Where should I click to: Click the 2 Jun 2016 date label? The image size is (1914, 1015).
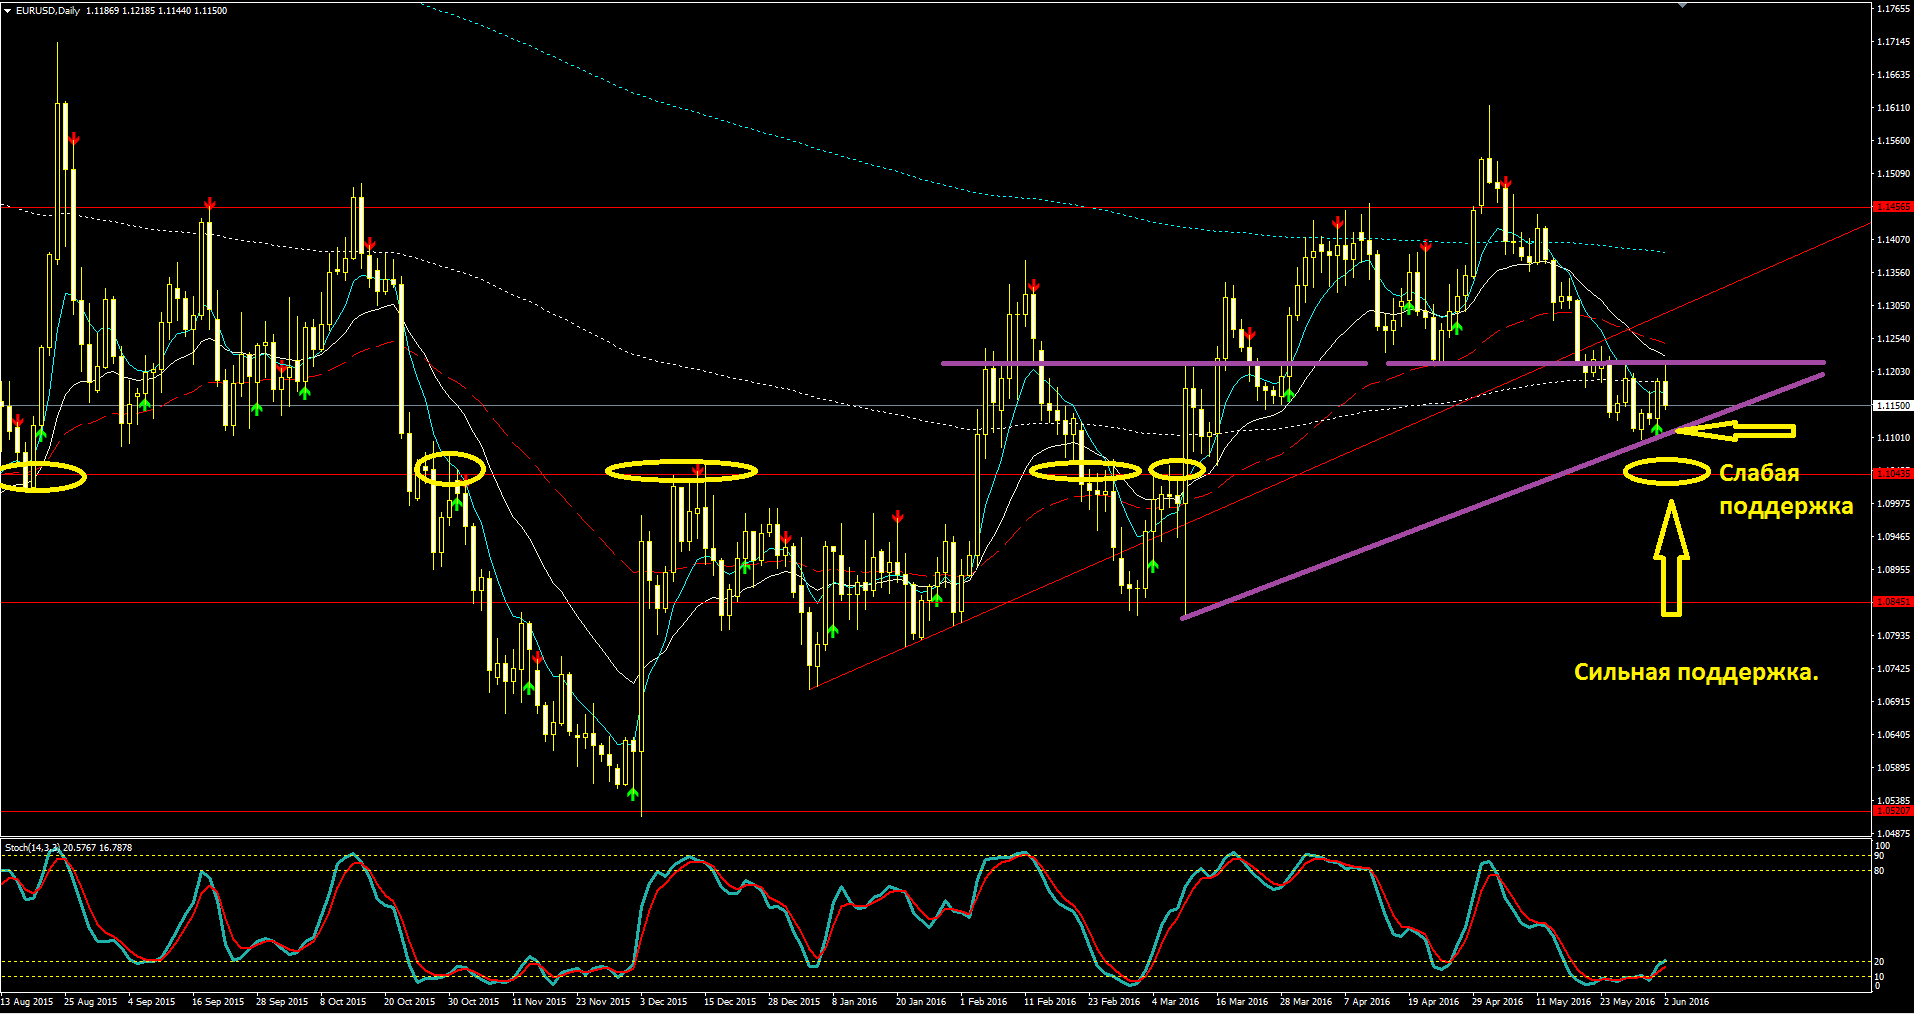(x=1686, y=1001)
